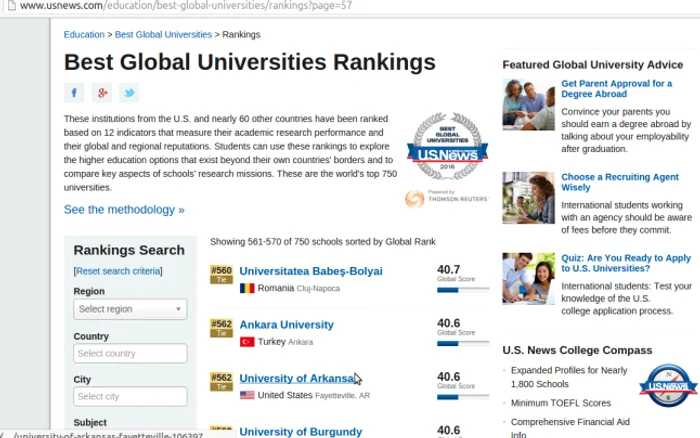Screen dimensions: 700x438
Task: Click the page document icon in address bar
Action: (12, 5)
